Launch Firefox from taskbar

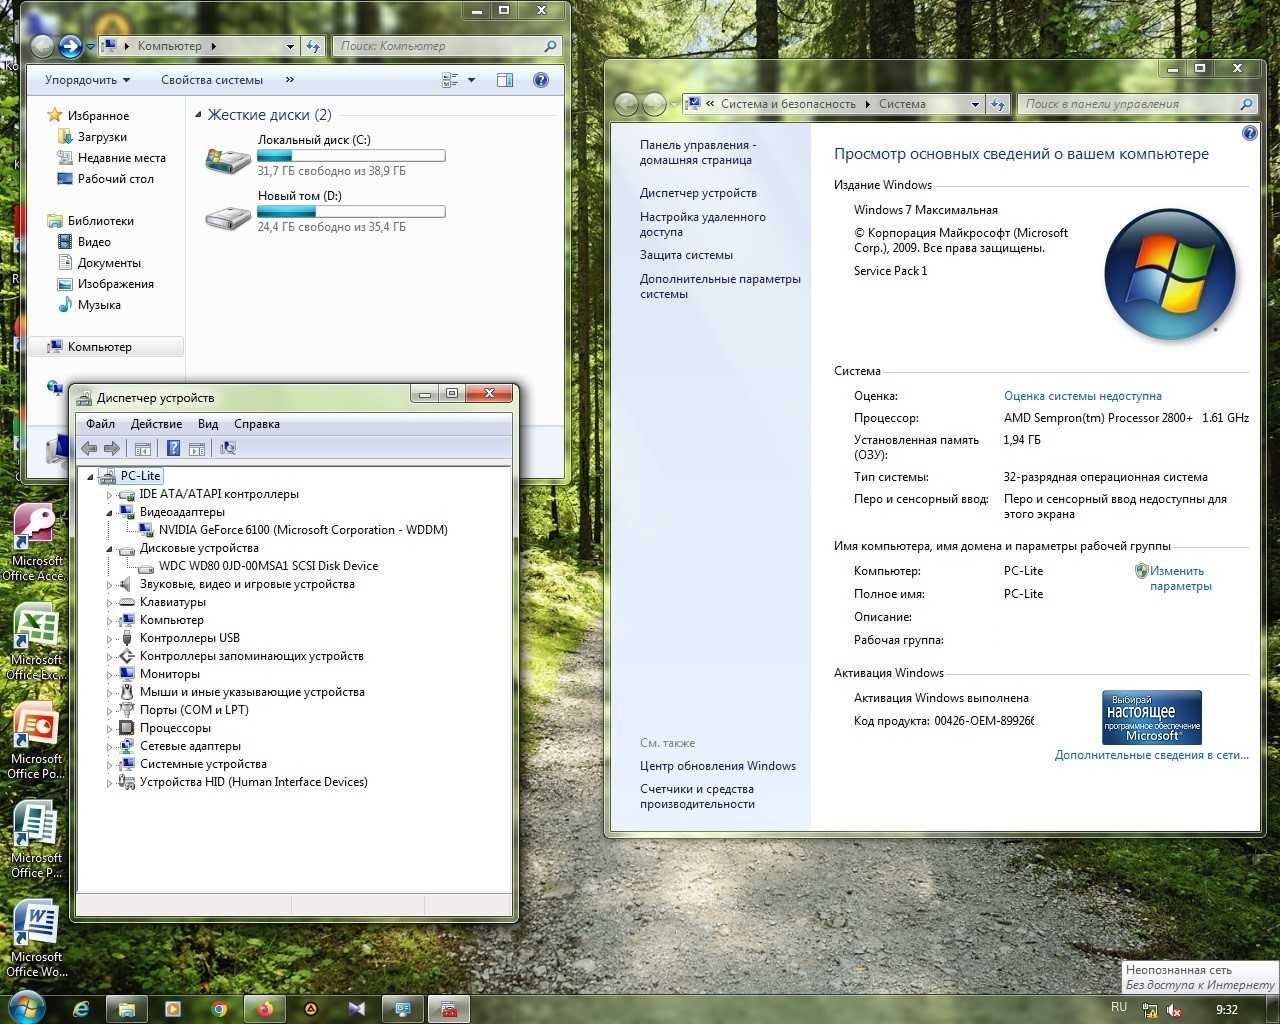pyautogui.click(x=265, y=1009)
